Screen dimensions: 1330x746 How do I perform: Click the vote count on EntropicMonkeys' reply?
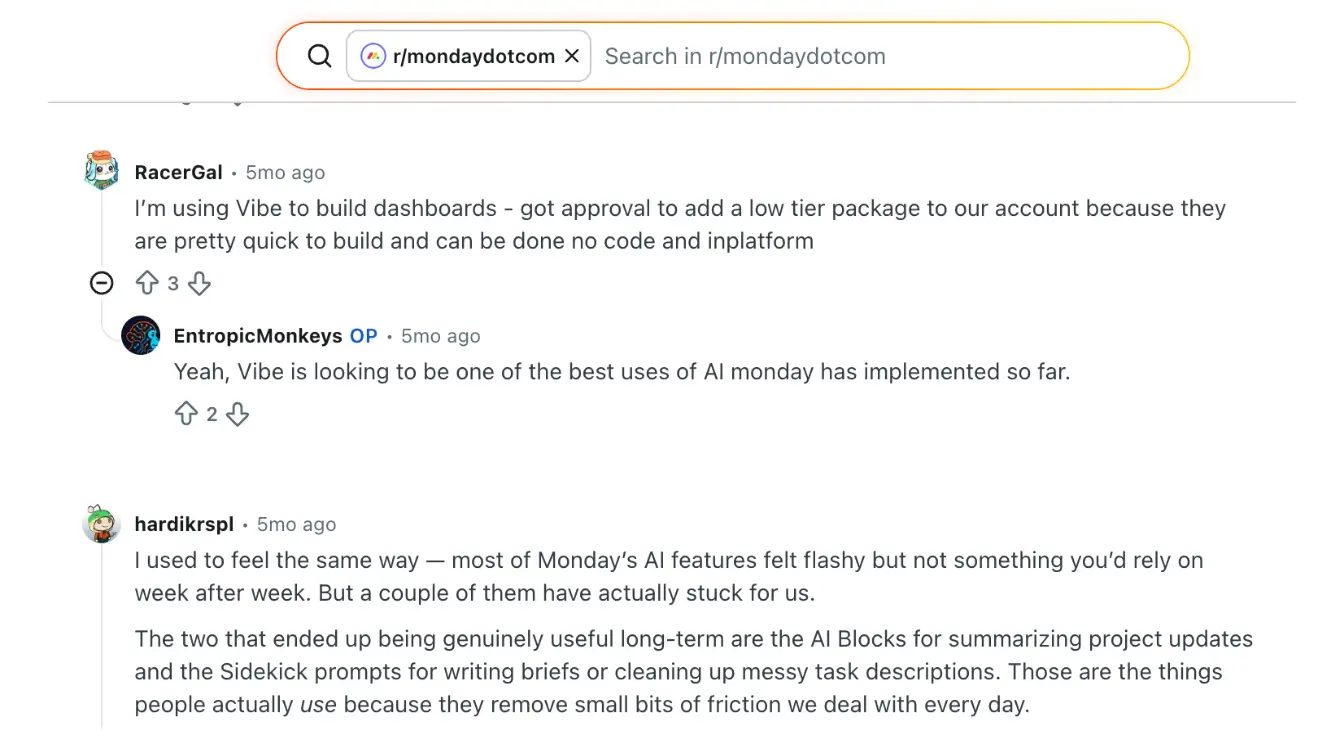pyautogui.click(x=213, y=413)
